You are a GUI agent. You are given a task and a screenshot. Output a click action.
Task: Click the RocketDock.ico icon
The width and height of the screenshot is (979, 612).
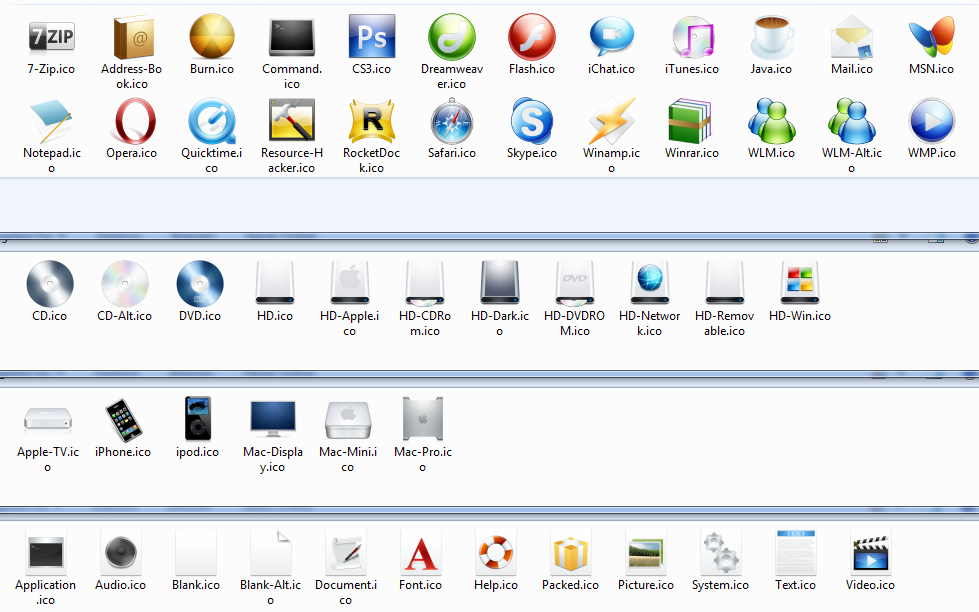click(x=371, y=122)
